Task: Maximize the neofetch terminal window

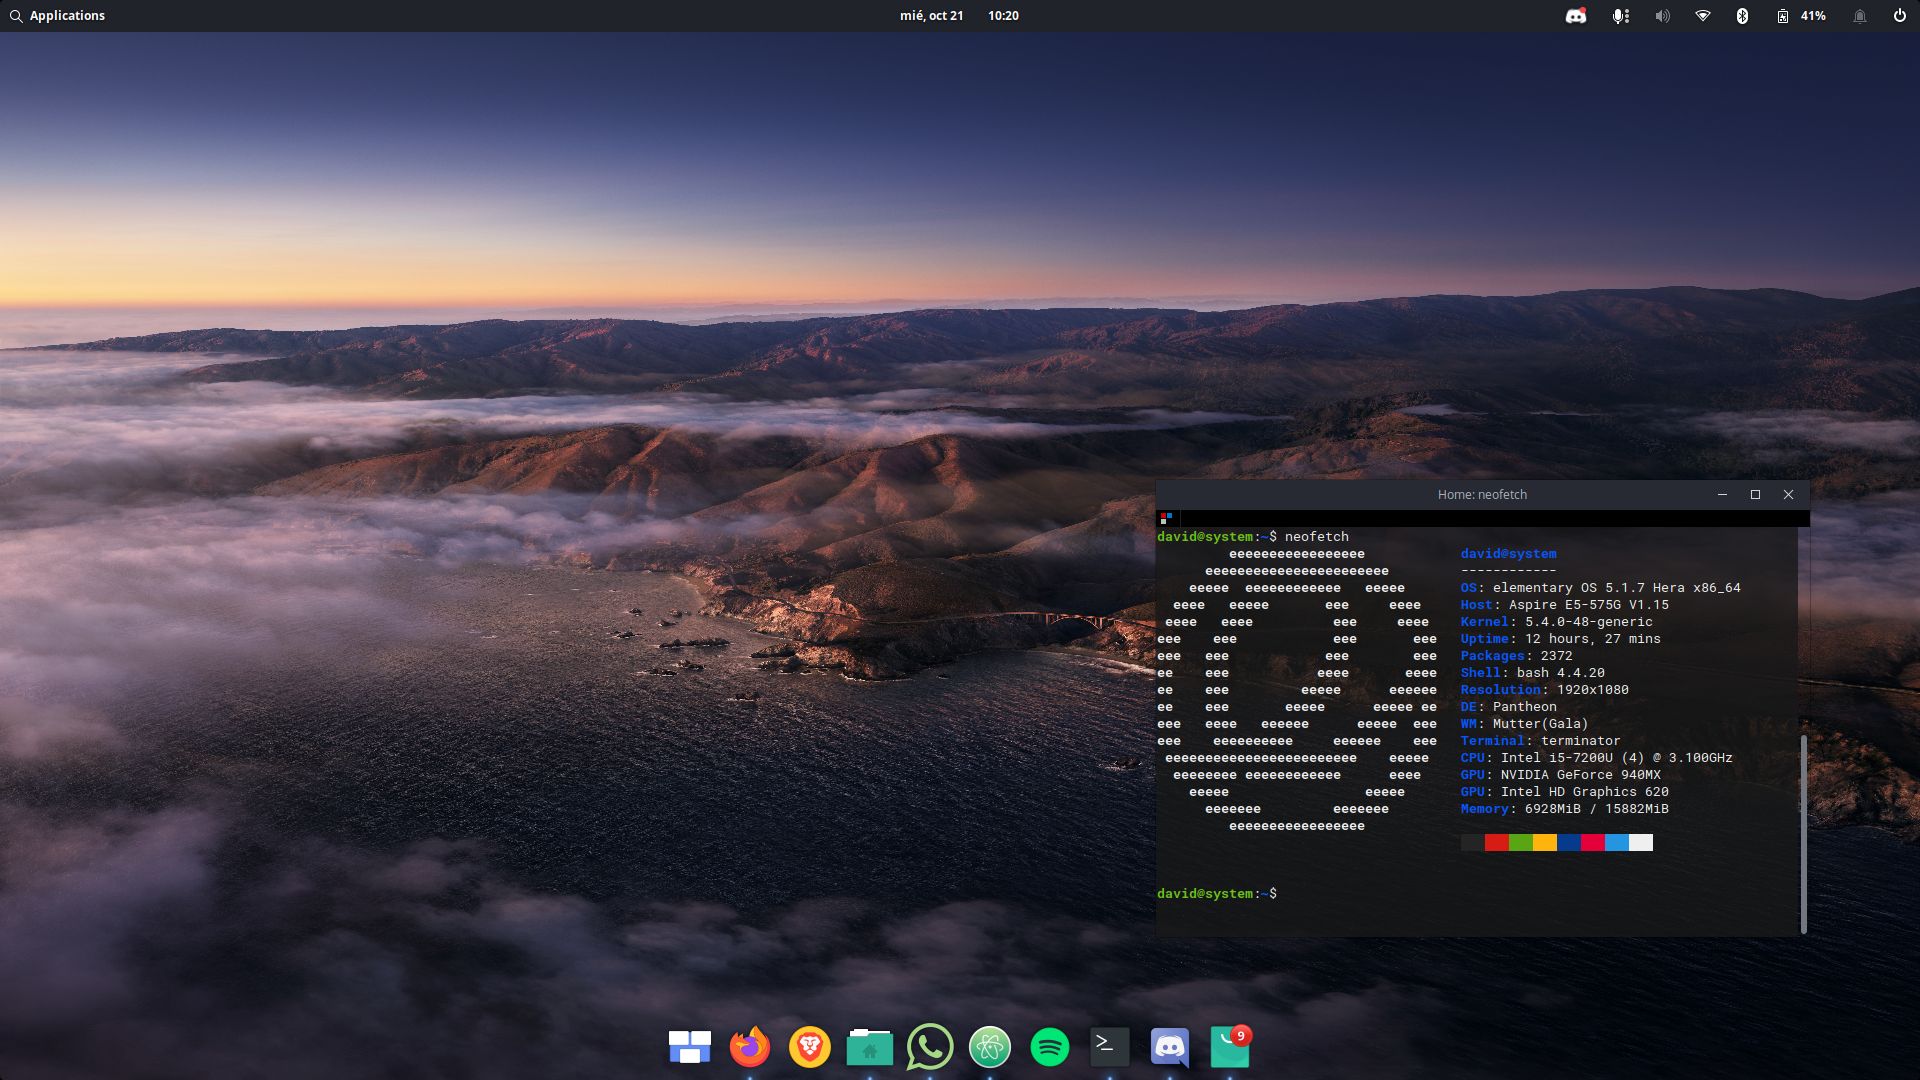Action: (1755, 494)
